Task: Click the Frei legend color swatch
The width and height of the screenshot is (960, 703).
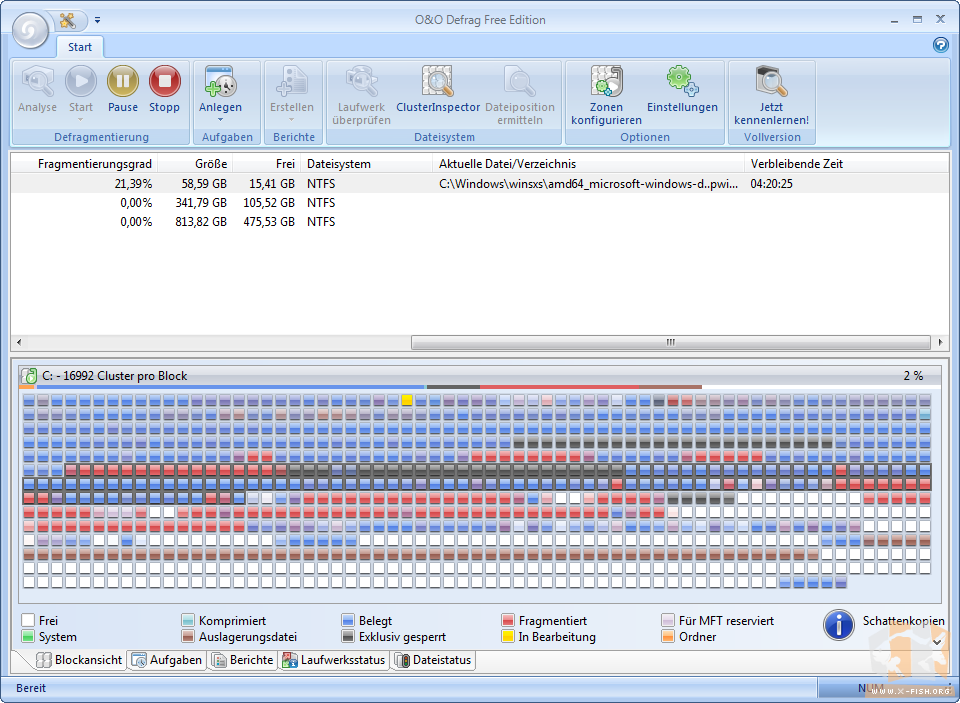Action: (x=28, y=620)
